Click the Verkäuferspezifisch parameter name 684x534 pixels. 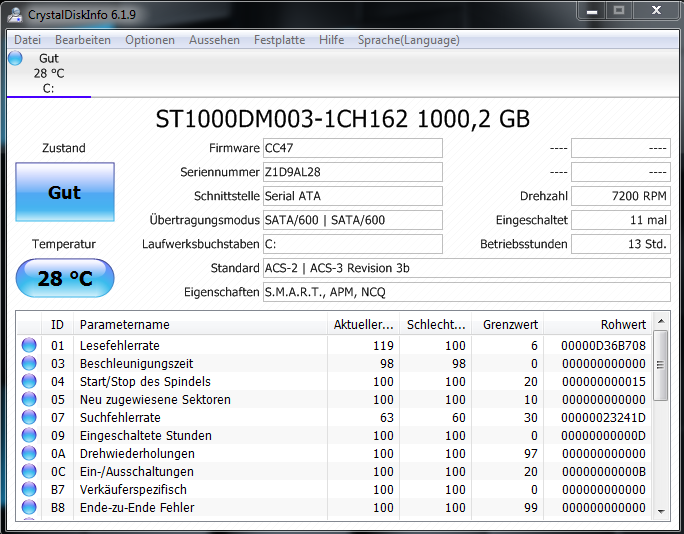point(133,490)
